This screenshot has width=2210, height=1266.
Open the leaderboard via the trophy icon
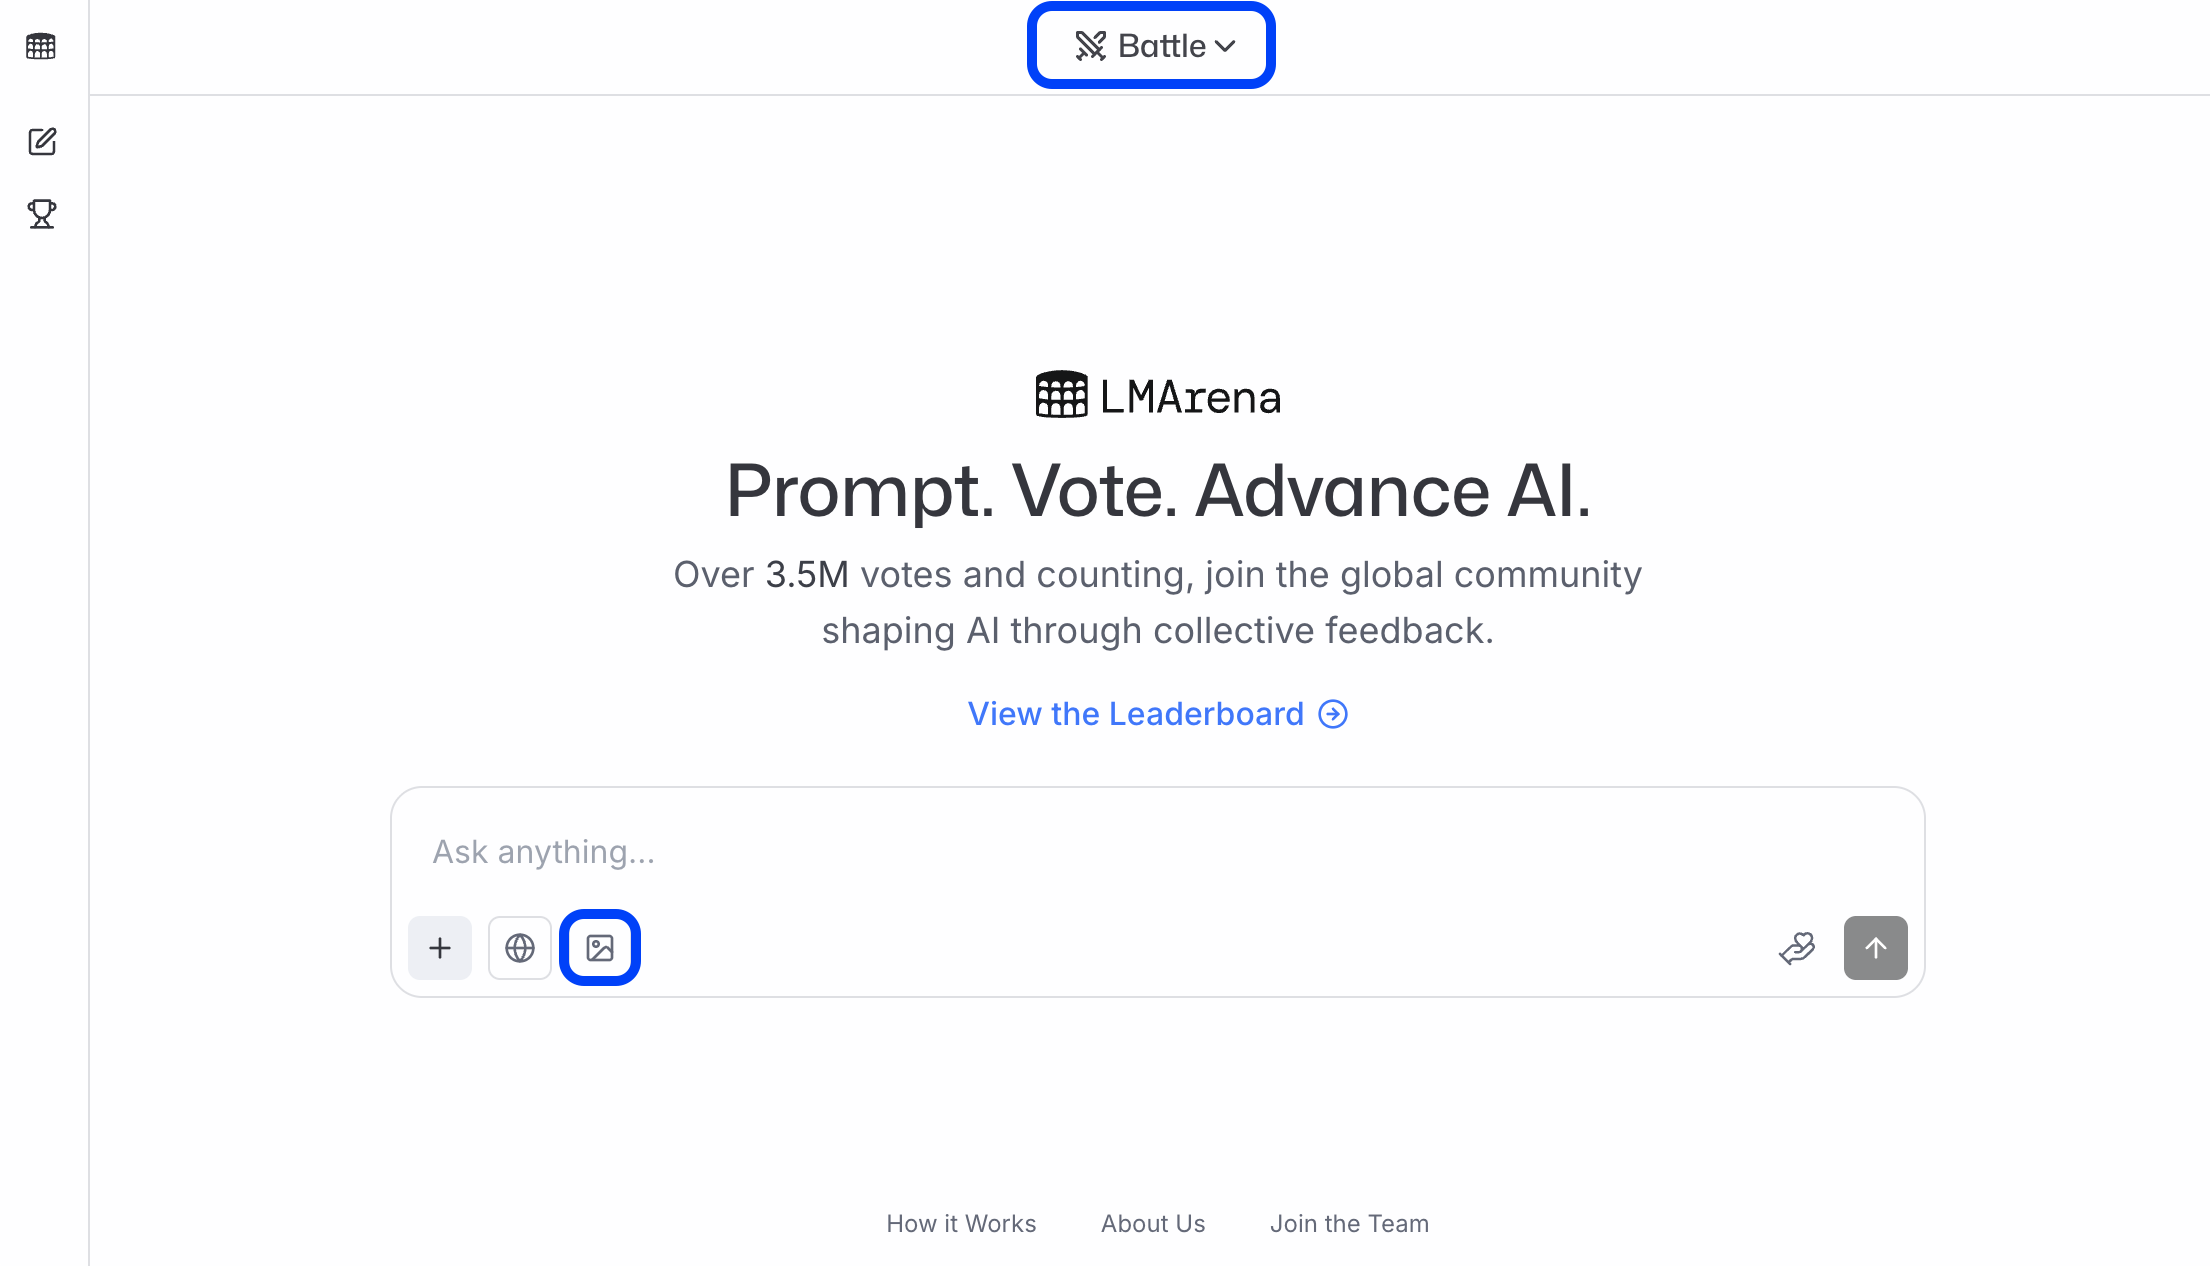(x=42, y=214)
